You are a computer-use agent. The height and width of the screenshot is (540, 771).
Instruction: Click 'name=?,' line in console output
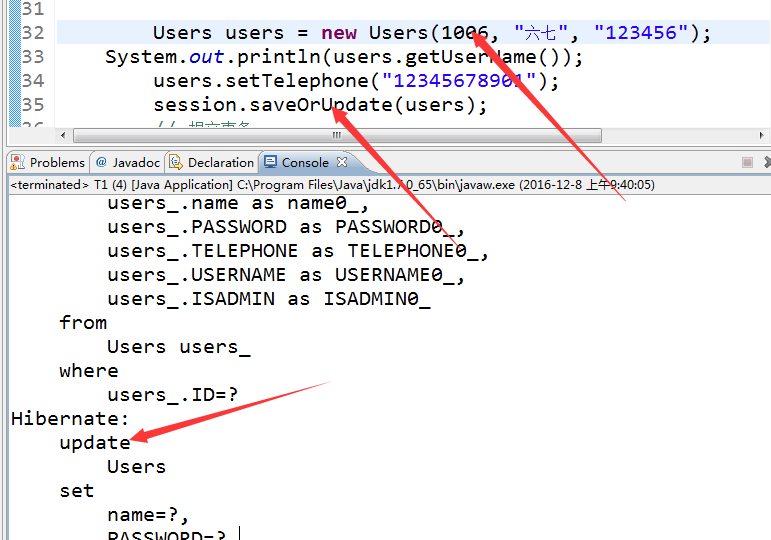[x=148, y=515]
